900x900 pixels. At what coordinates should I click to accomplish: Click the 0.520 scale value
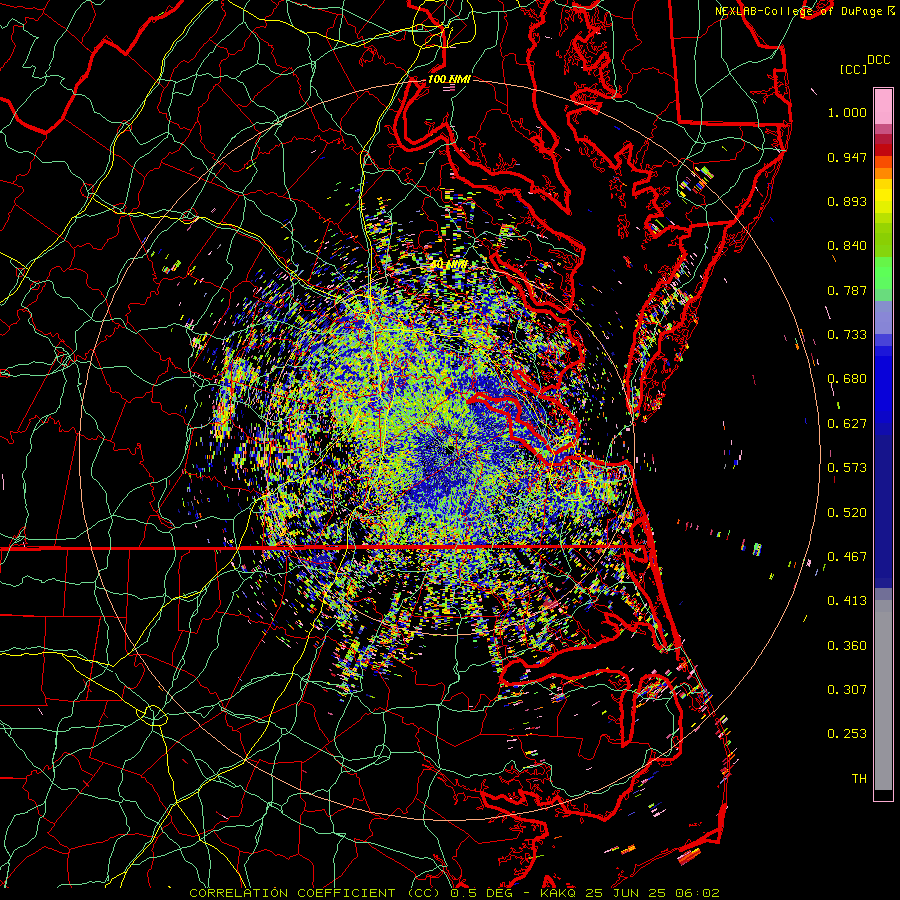coord(847,513)
